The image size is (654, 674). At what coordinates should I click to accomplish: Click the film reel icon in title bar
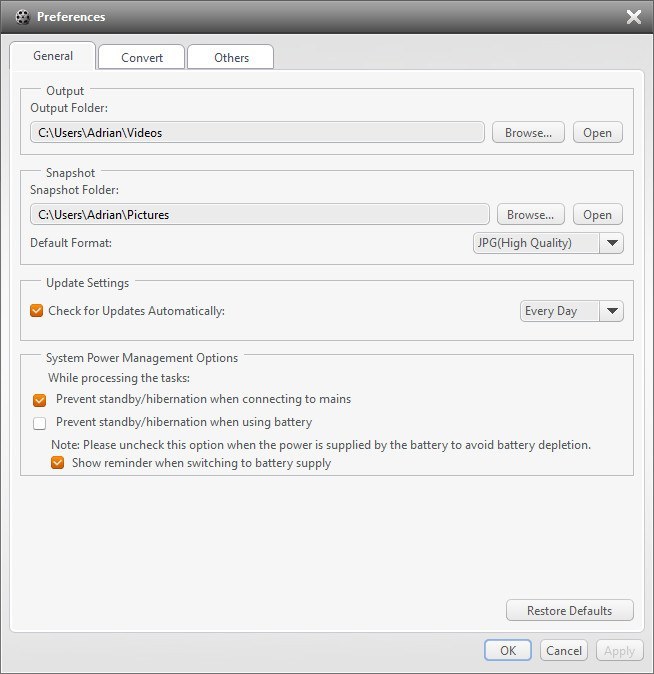point(22,17)
